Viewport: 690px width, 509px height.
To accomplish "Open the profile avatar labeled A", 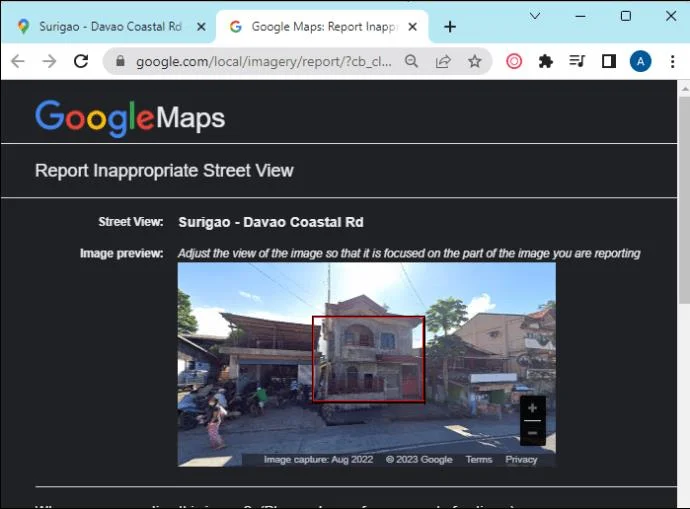I will click(640, 61).
